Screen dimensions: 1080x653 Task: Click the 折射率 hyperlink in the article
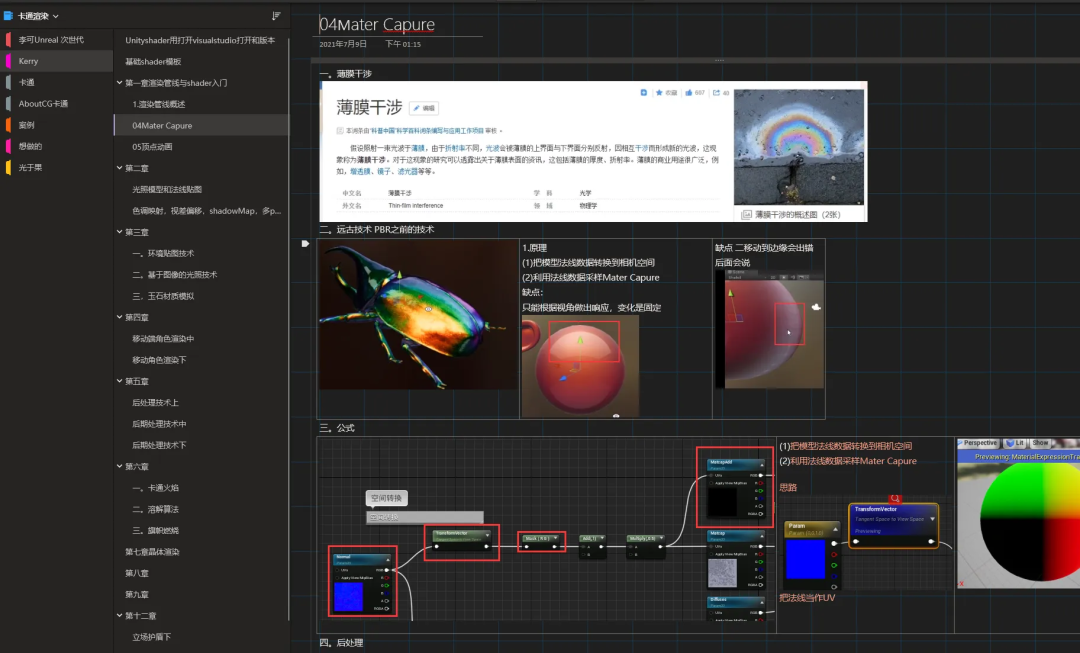pyautogui.click(x=455, y=148)
